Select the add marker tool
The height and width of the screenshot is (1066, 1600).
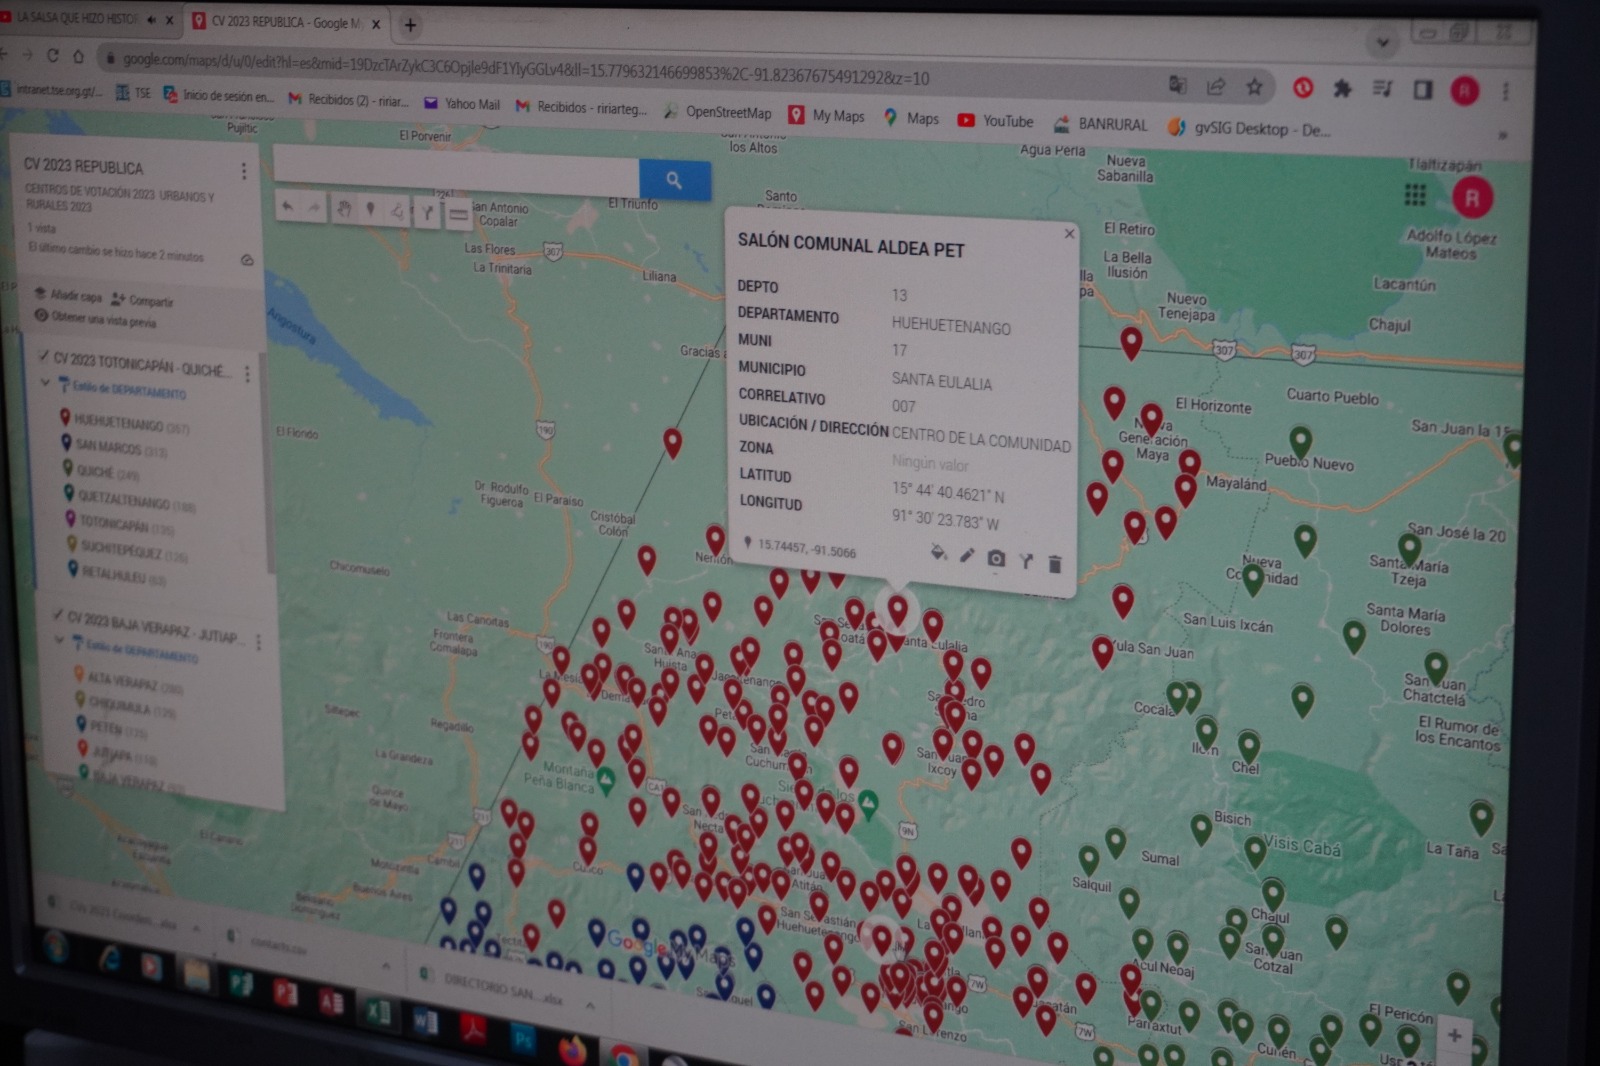371,210
